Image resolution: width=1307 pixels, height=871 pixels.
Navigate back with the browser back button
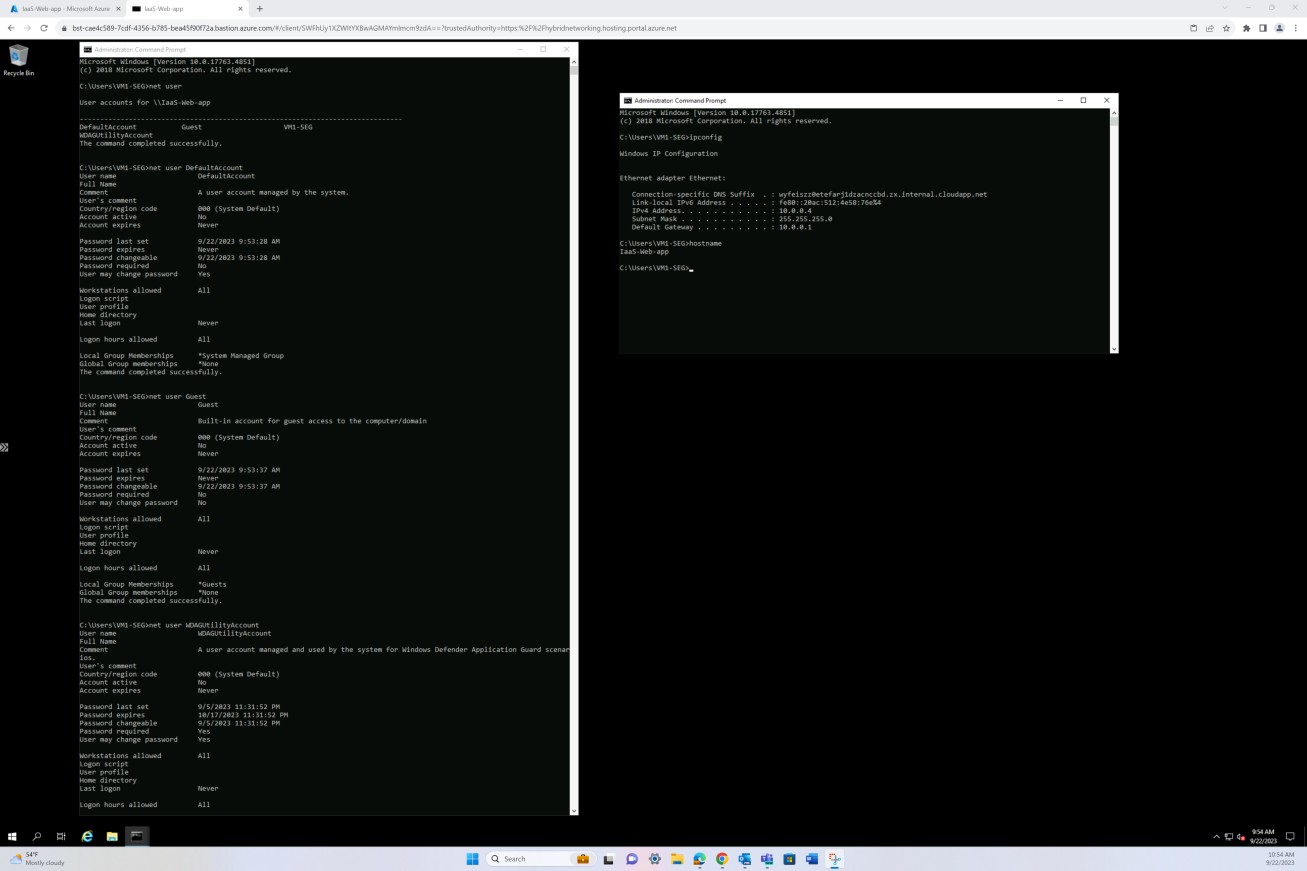(x=10, y=28)
